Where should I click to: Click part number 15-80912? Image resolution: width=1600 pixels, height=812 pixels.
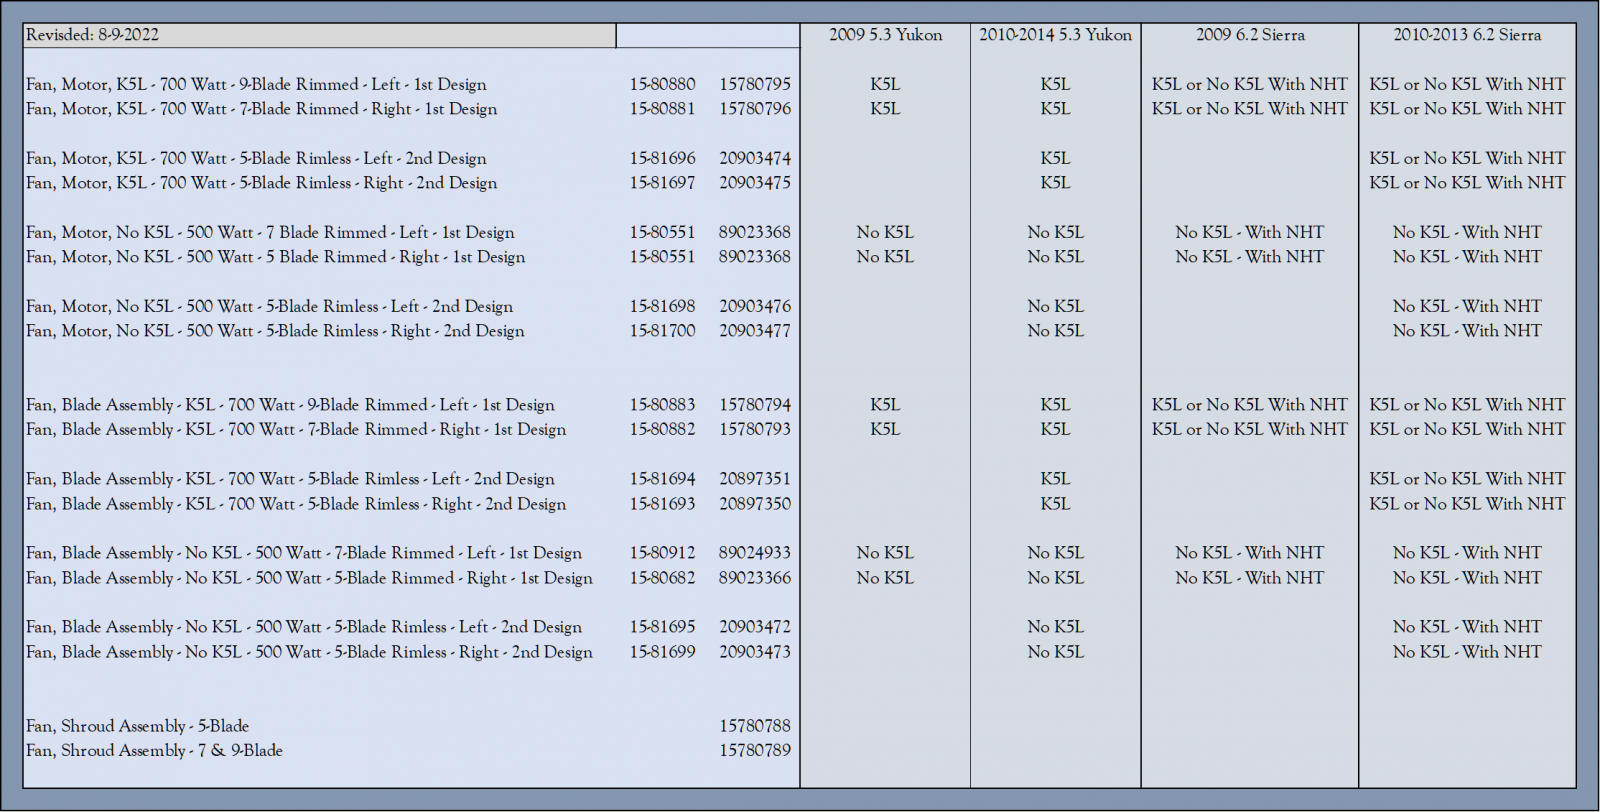pyautogui.click(x=662, y=553)
